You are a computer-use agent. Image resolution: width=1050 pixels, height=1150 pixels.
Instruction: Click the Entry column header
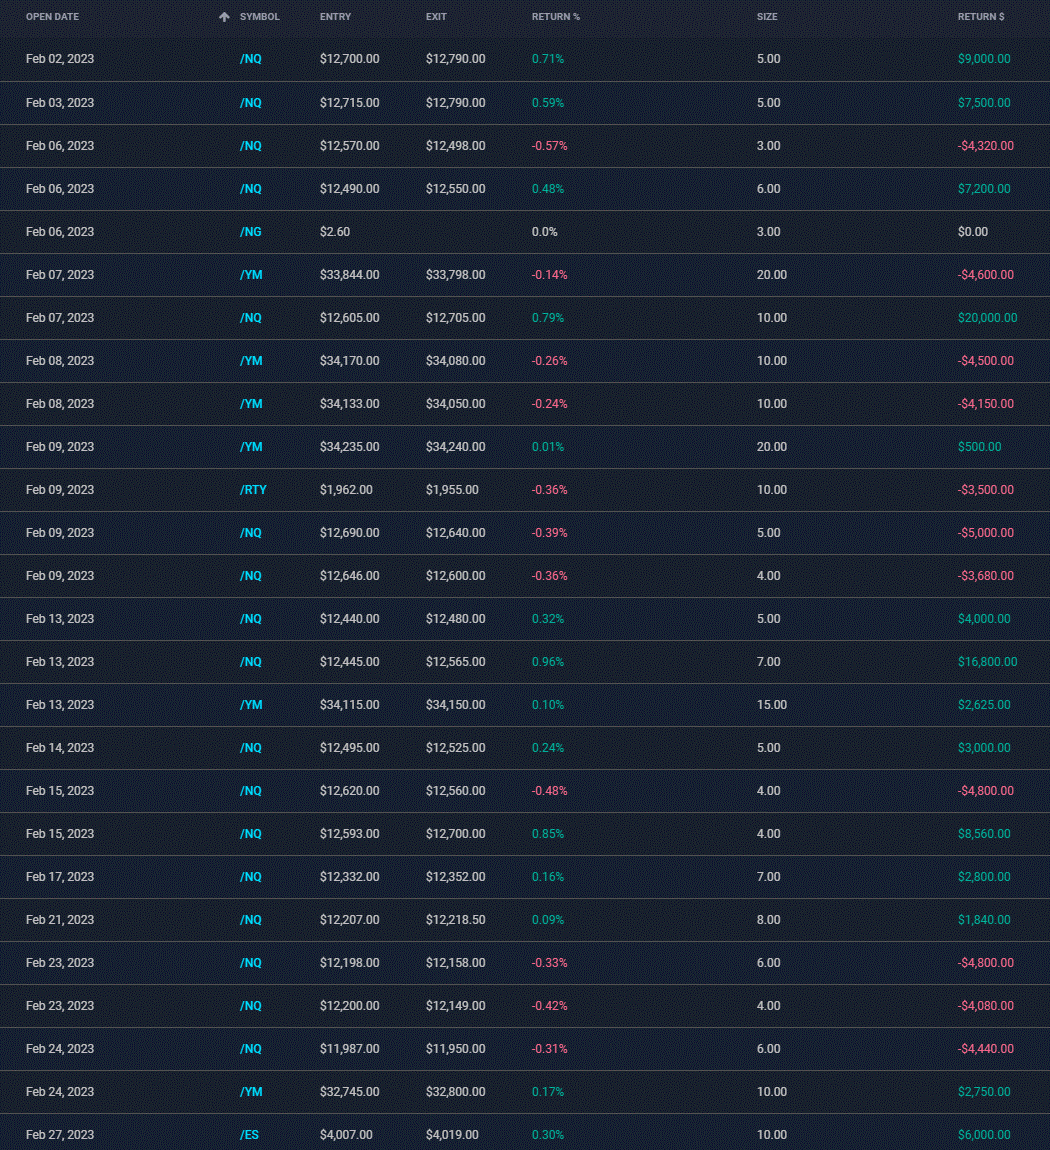click(x=335, y=17)
